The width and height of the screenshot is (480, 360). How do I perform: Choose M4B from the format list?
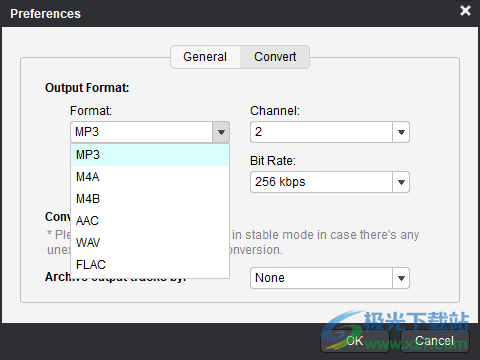pyautogui.click(x=150, y=199)
